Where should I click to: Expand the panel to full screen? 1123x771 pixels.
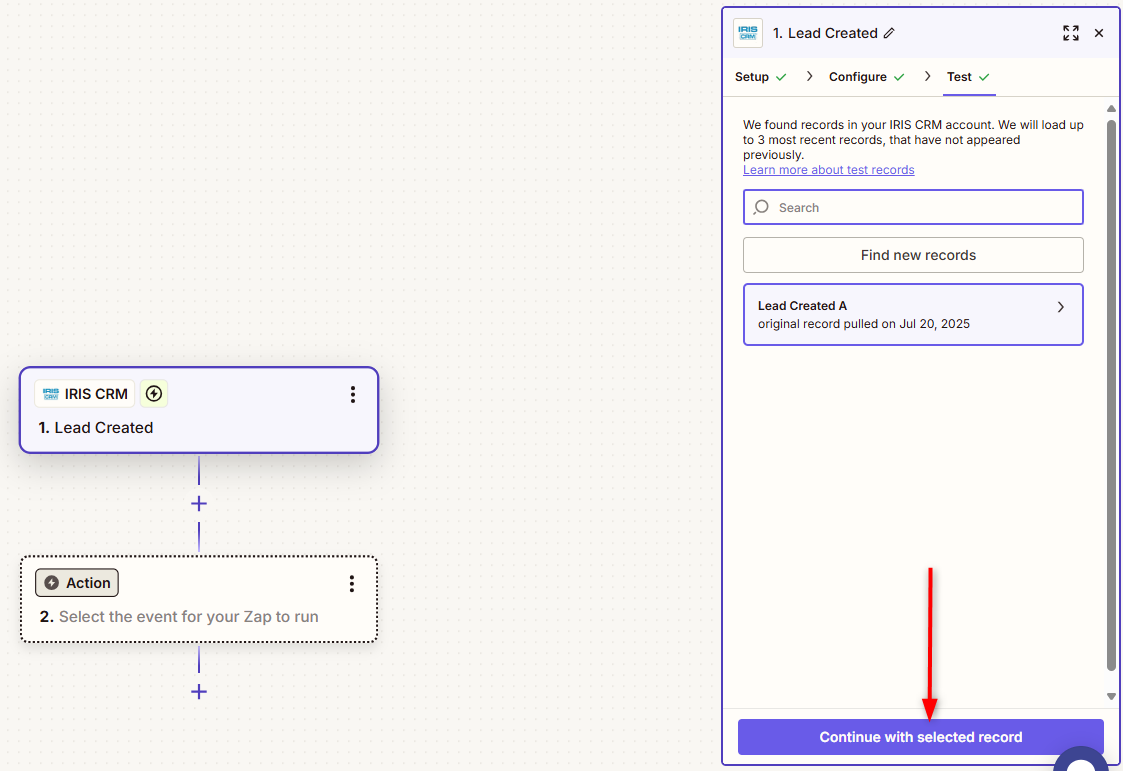[x=1071, y=33]
